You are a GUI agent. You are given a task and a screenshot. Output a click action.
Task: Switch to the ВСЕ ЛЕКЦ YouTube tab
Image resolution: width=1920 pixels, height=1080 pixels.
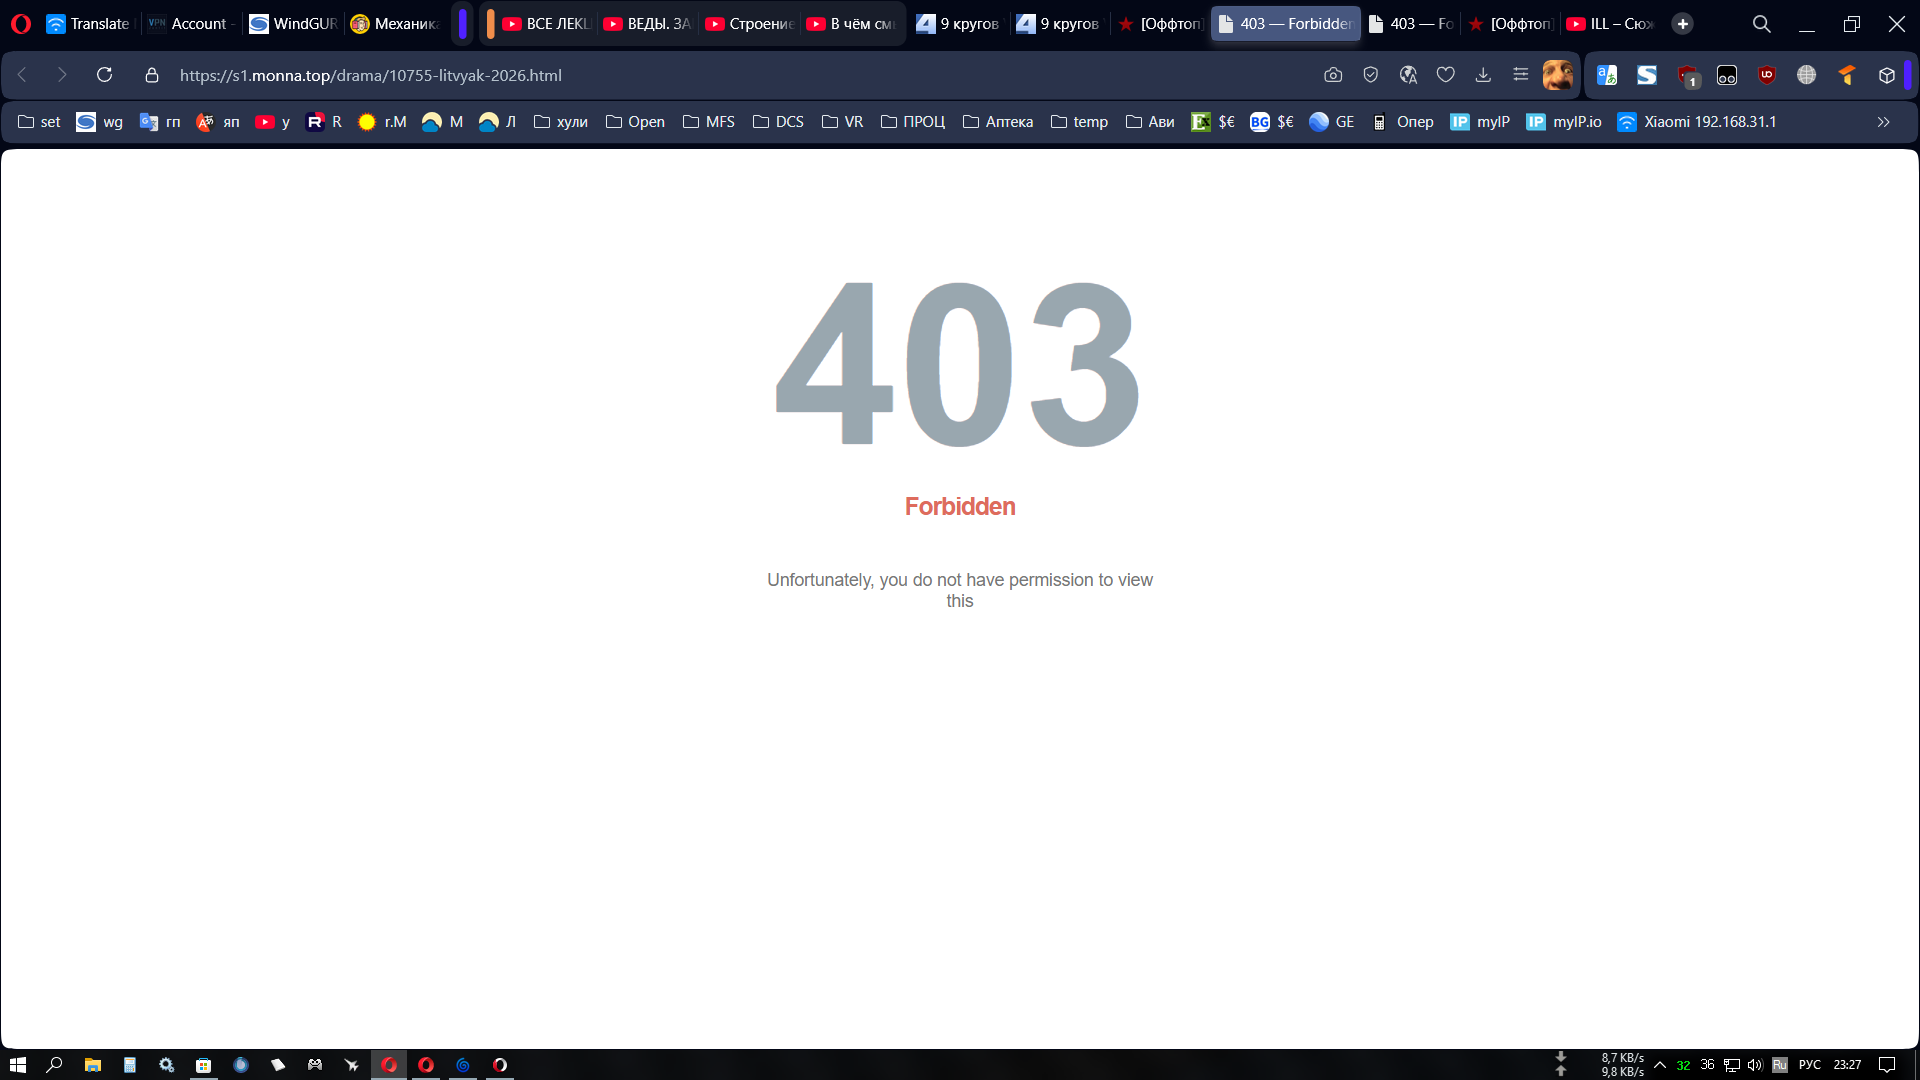(x=546, y=24)
